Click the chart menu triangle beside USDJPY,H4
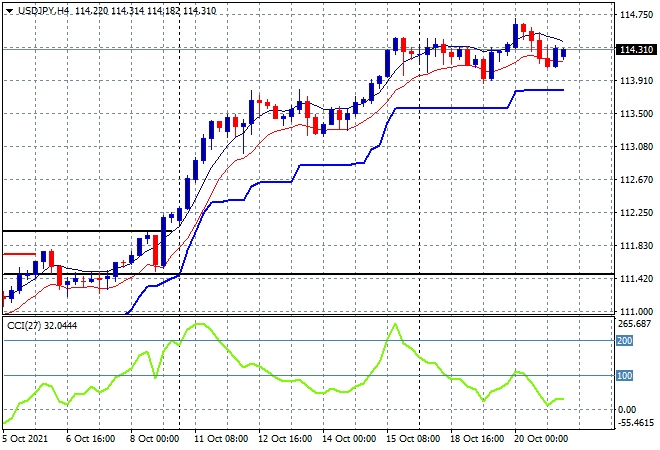This screenshot has width=660, height=450. tap(9, 11)
